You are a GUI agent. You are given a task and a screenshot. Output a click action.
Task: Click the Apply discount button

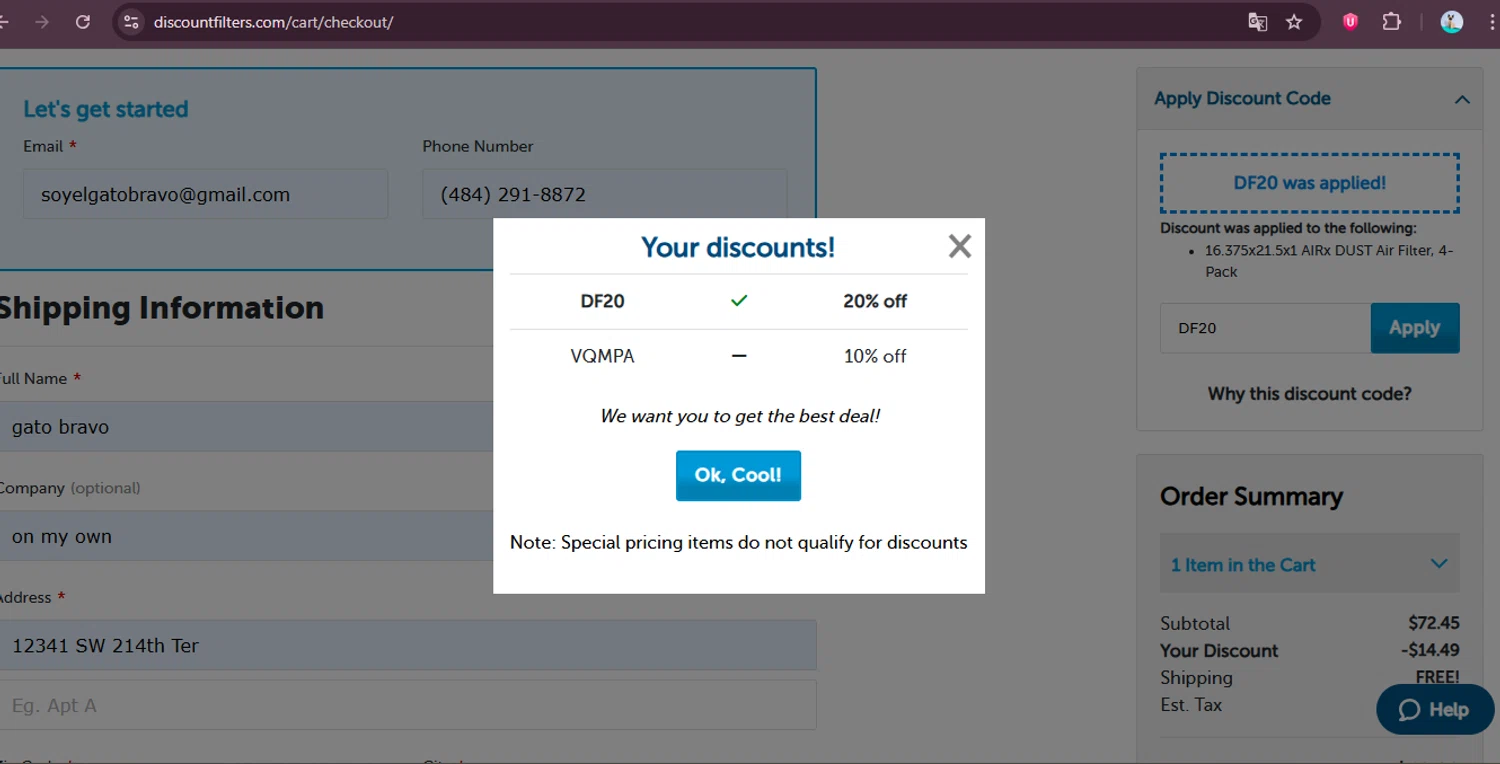tap(1414, 328)
